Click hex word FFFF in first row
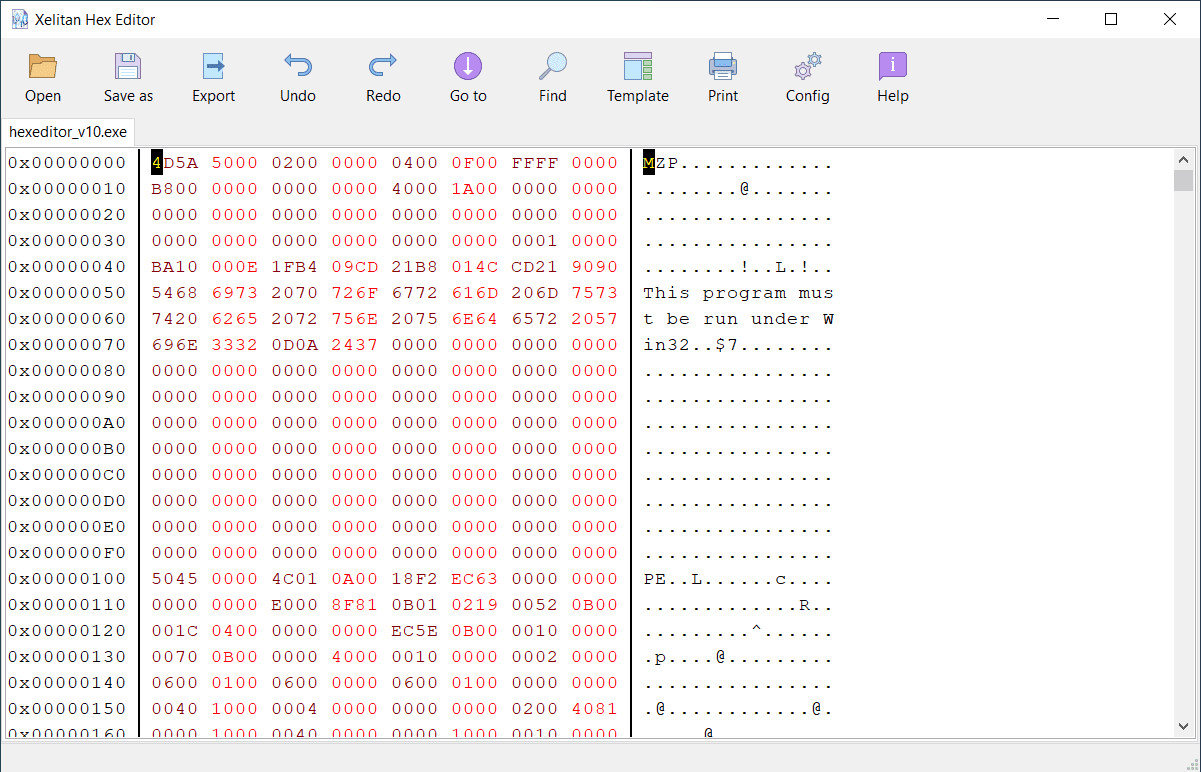The height and width of the screenshot is (772, 1201). (535, 163)
